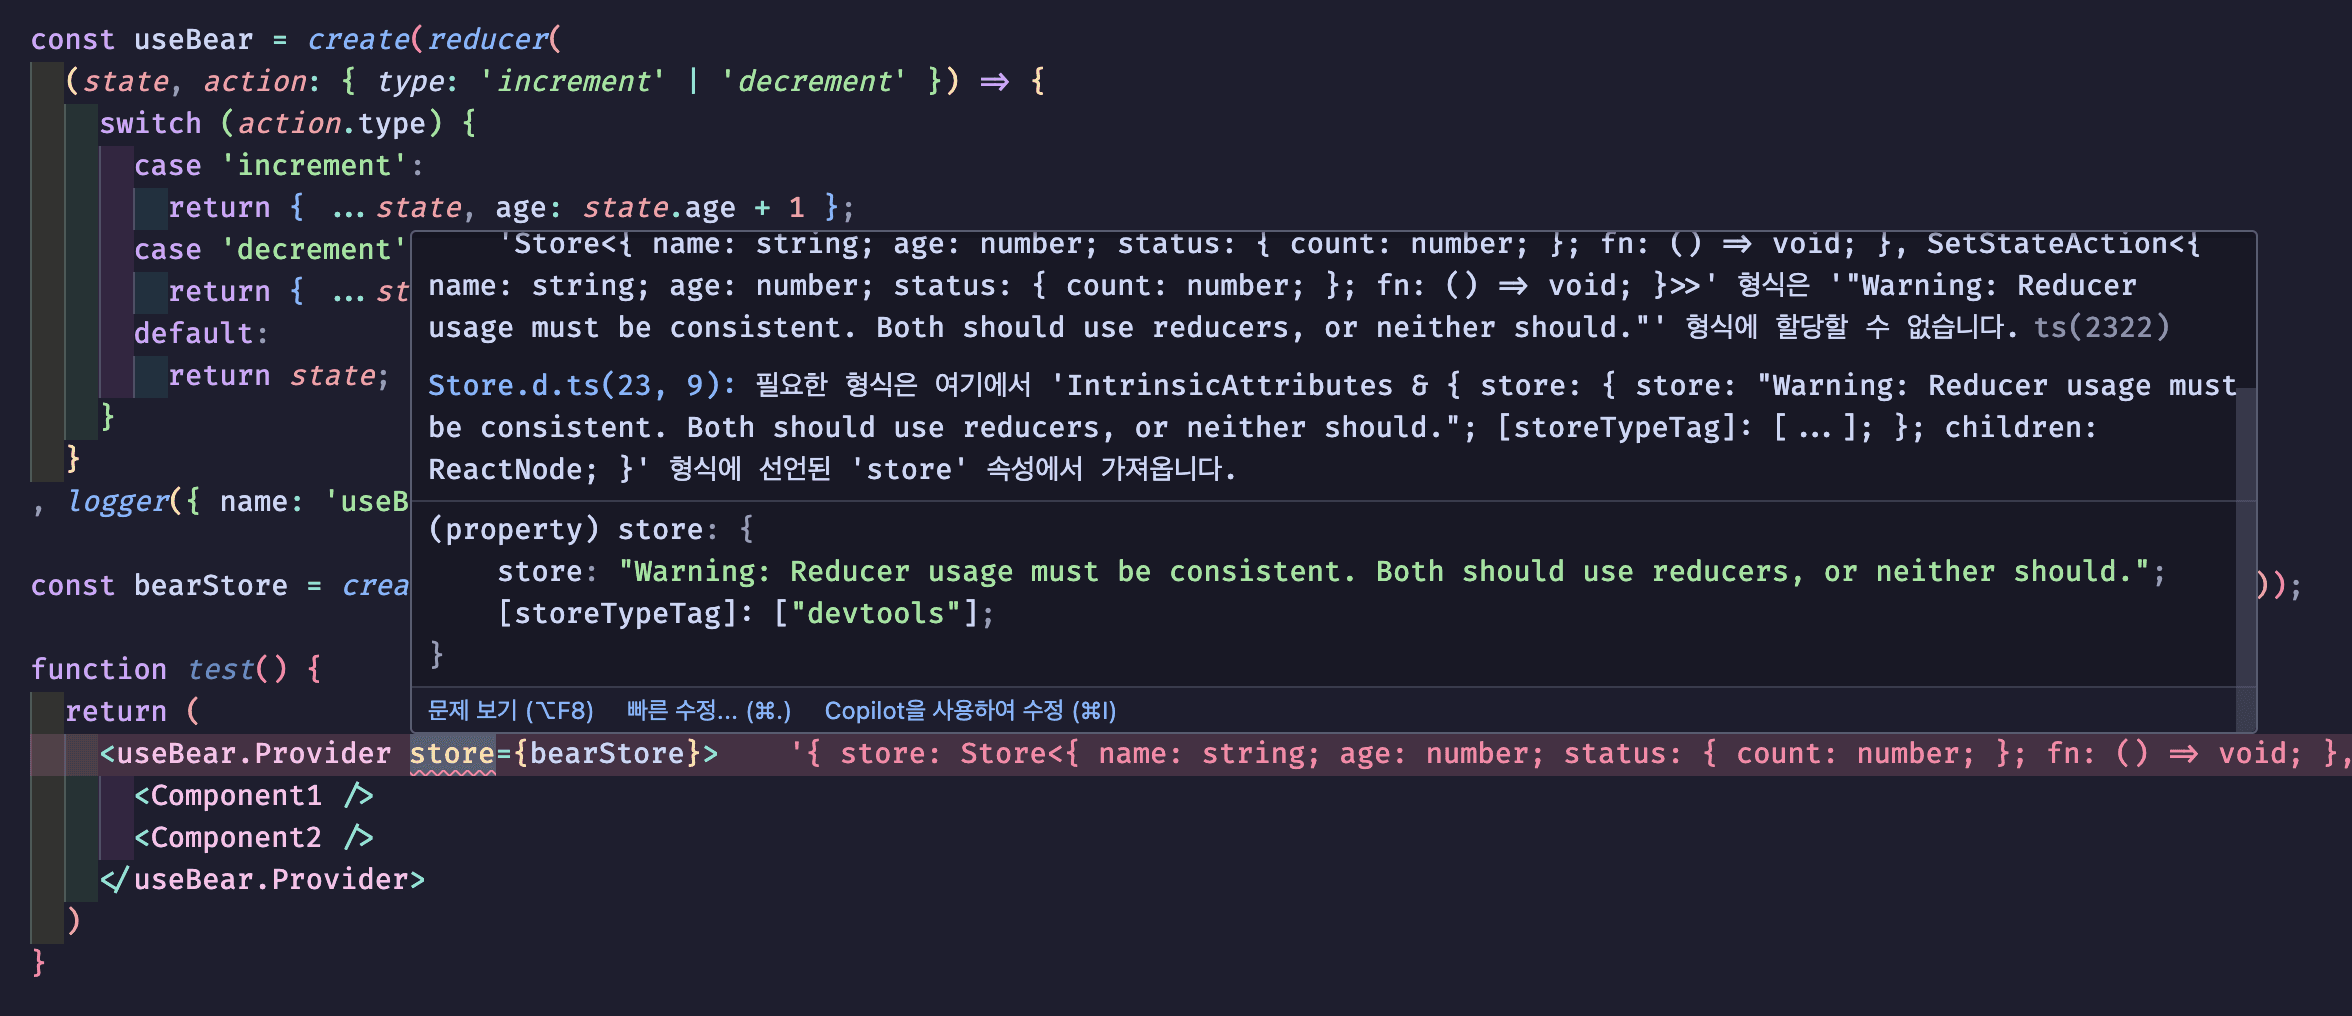Click the 'reducer' call on first line
Image resolution: width=2352 pixels, height=1016 pixels.
click(x=487, y=40)
